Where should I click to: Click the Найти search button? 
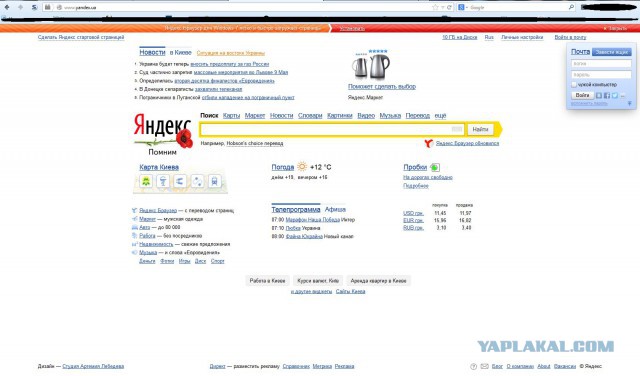[x=480, y=129]
